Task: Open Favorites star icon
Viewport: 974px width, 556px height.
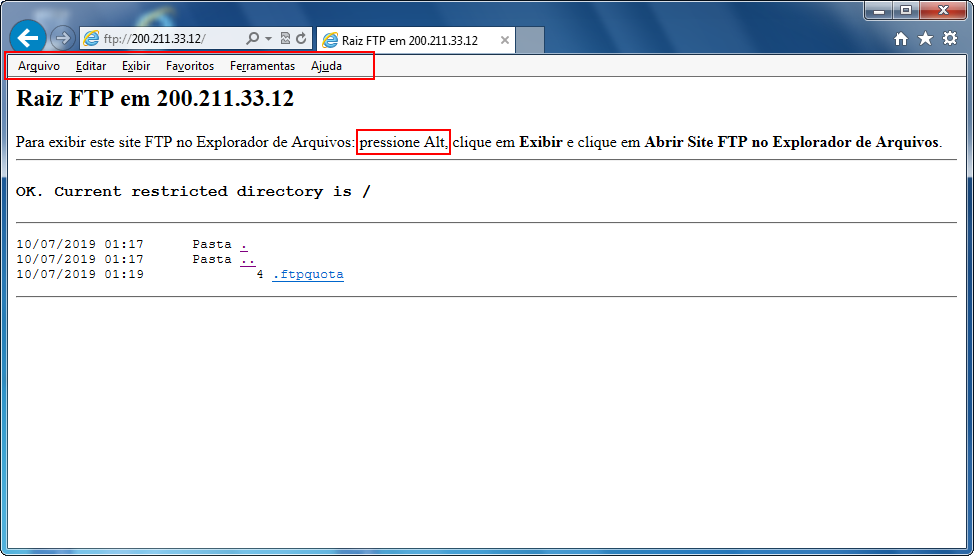Action: point(926,39)
